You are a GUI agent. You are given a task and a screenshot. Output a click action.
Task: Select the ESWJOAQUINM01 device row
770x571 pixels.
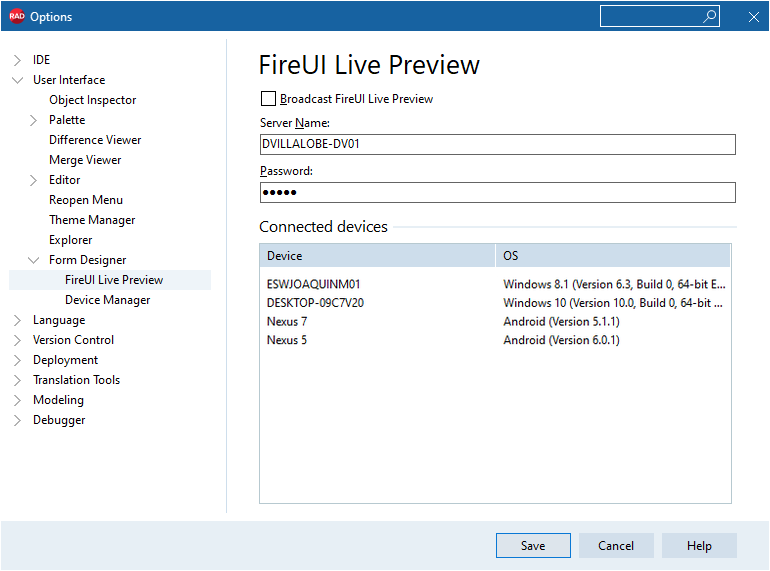click(x=495, y=284)
